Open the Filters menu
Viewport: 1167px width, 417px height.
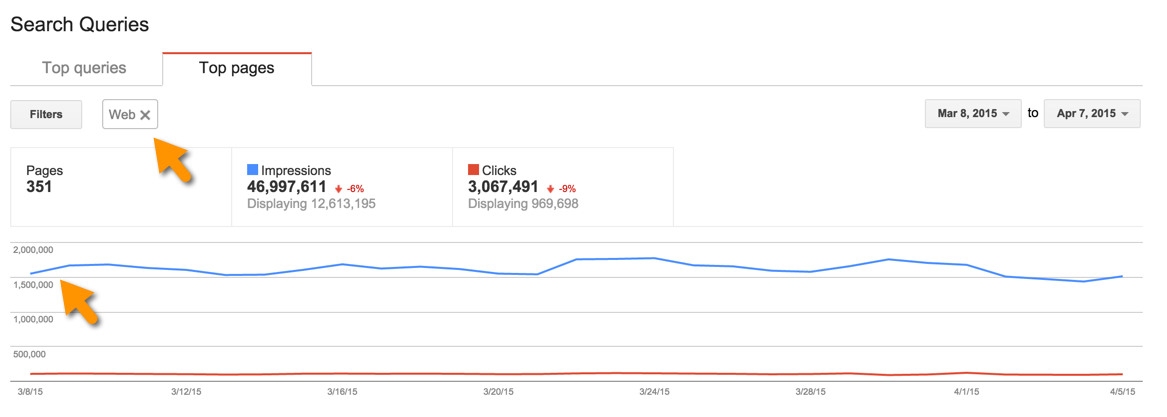point(46,115)
